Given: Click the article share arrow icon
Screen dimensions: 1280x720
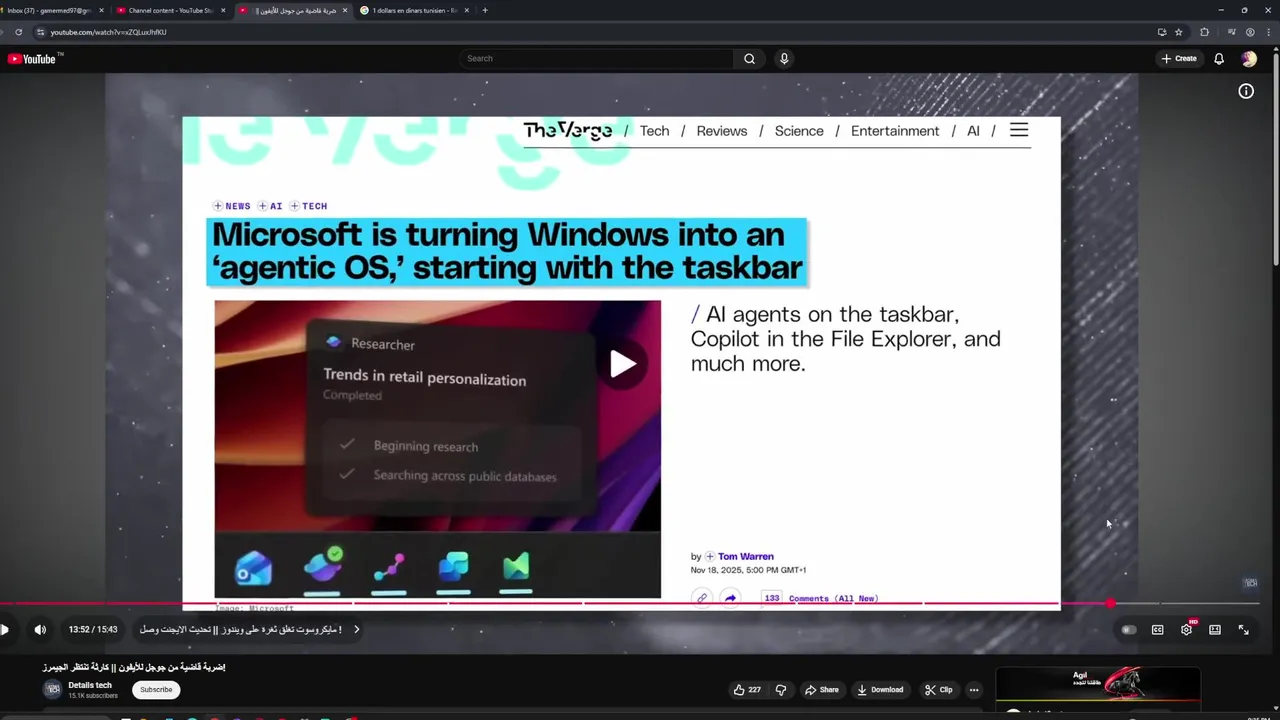Looking at the screenshot, I should pyautogui.click(x=730, y=598).
